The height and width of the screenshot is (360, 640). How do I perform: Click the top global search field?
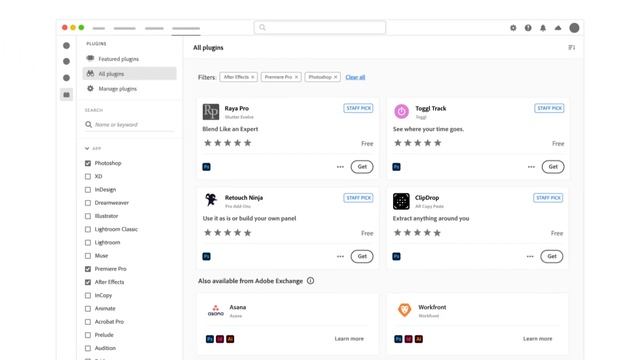pyautogui.click(x=320, y=27)
